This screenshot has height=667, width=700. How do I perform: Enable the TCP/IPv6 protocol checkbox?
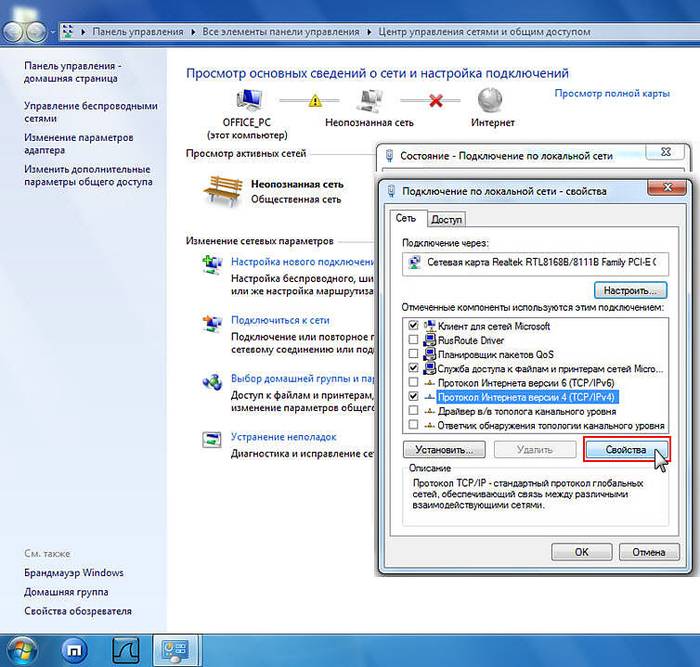tap(413, 383)
